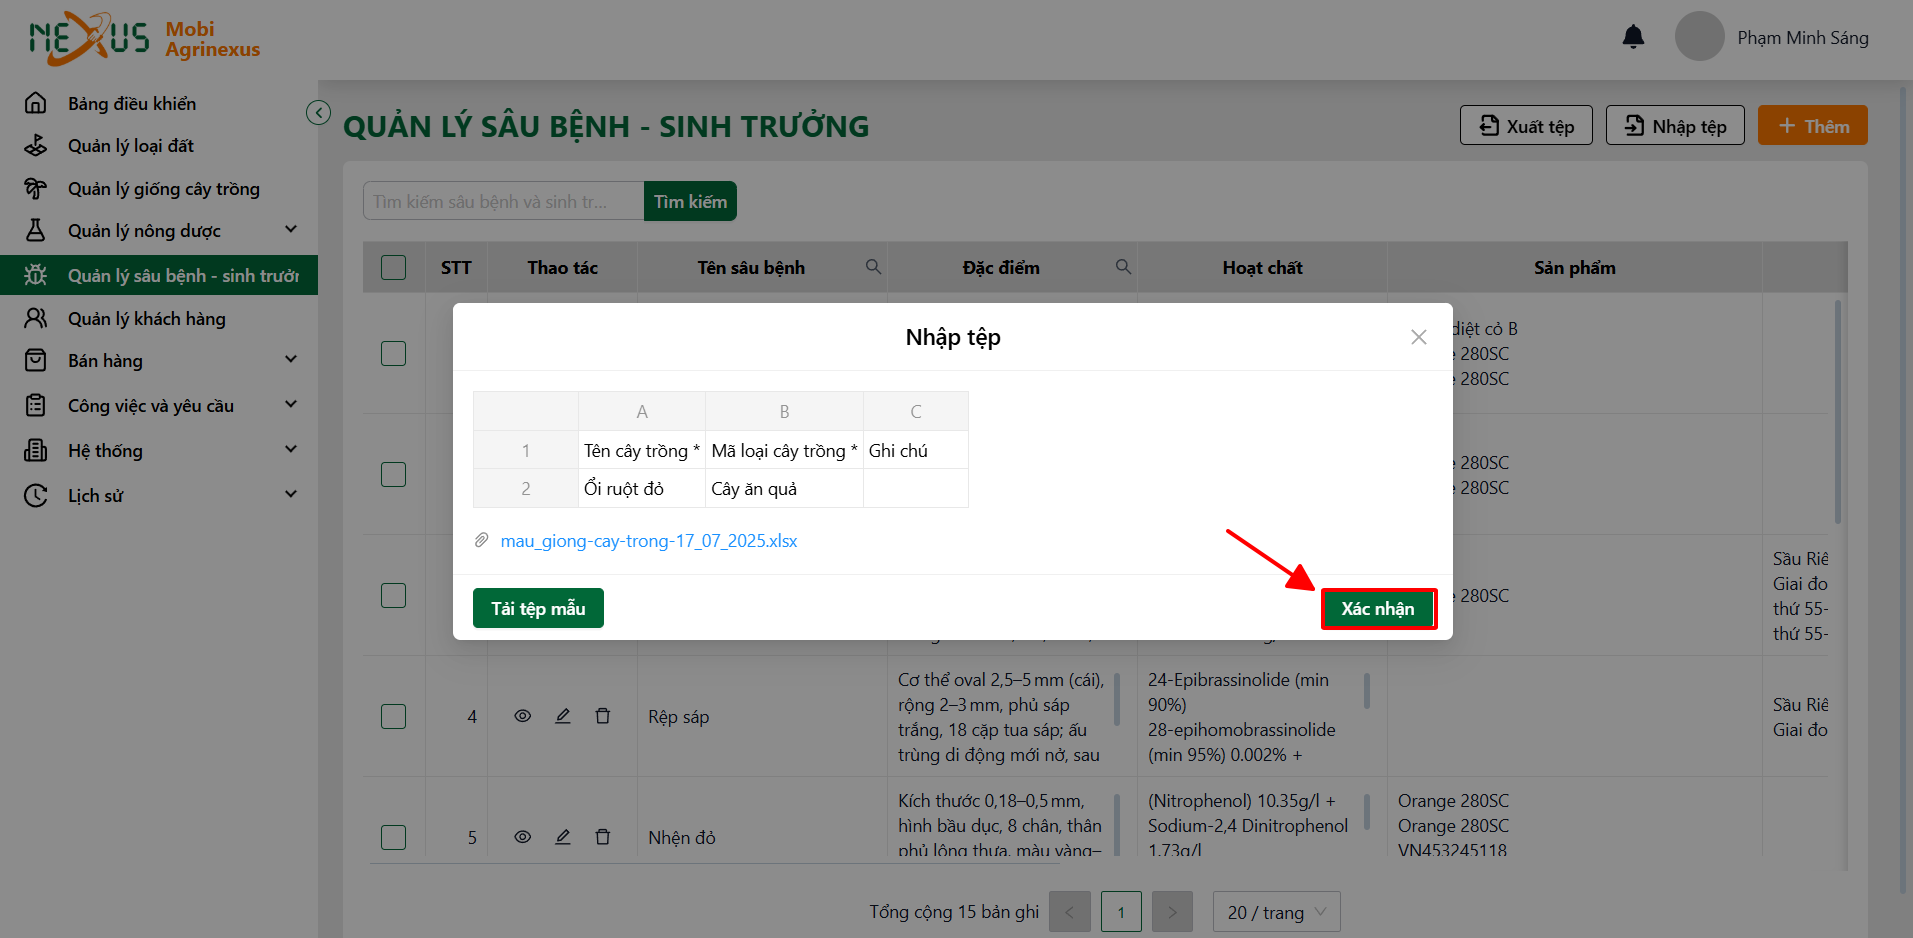1913x938 pixels.
Task: Tick the checkbox of the first table row
Action: coord(394,353)
